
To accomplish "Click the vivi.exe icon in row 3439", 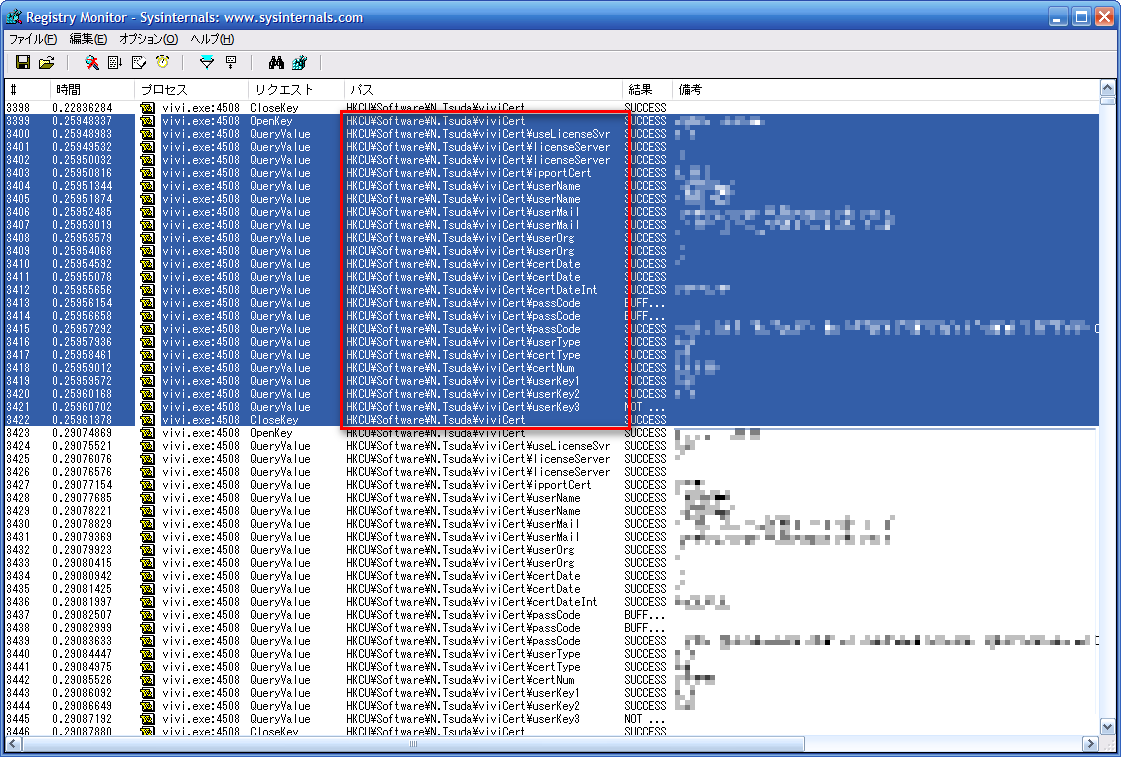I will [148, 641].
